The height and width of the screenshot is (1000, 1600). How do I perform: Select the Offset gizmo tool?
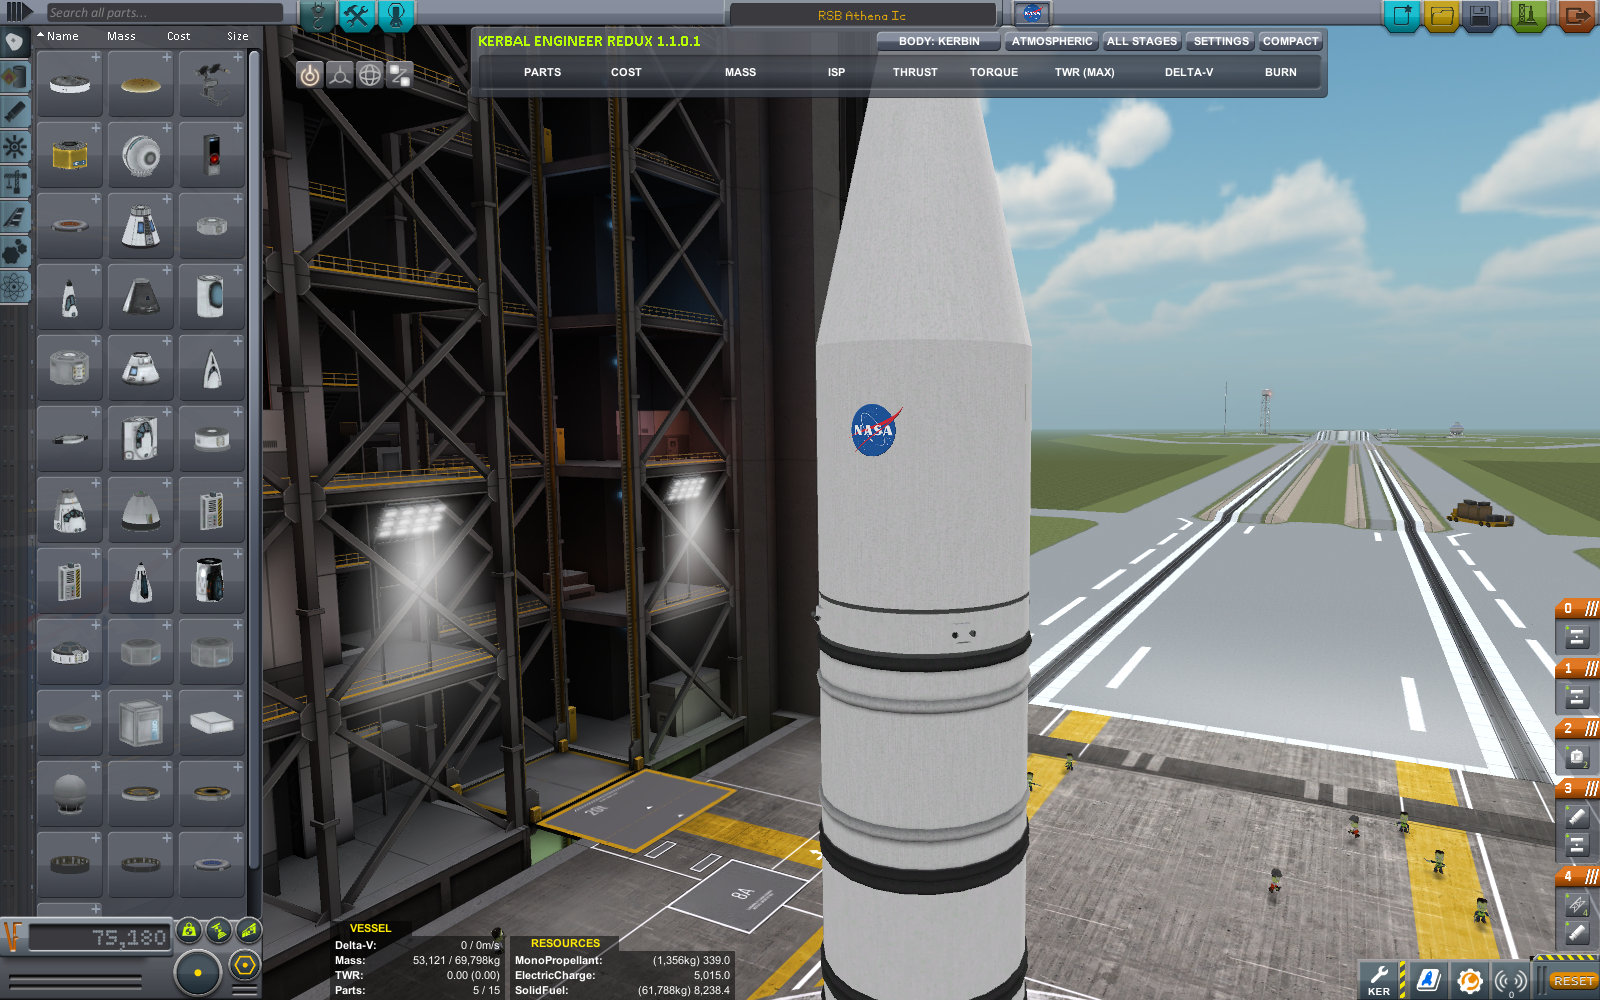tap(340, 75)
